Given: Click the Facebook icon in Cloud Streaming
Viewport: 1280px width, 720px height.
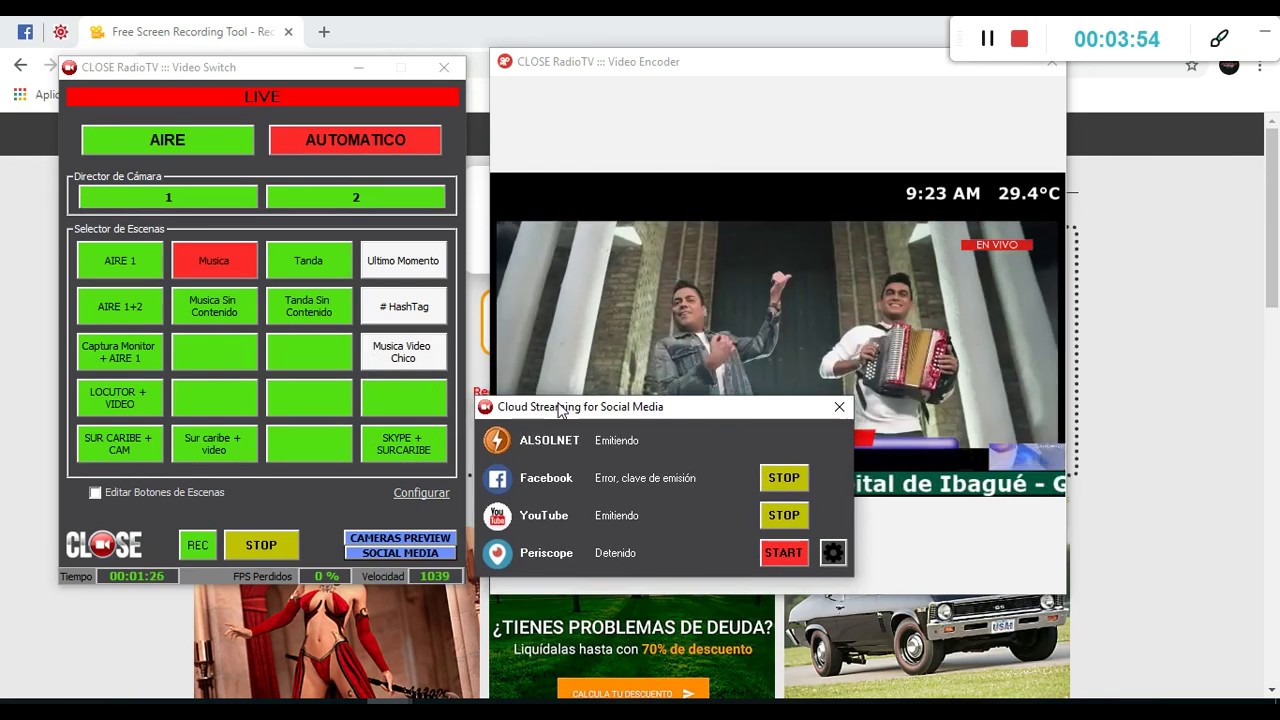Looking at the screenshot, I should (497, 478).
